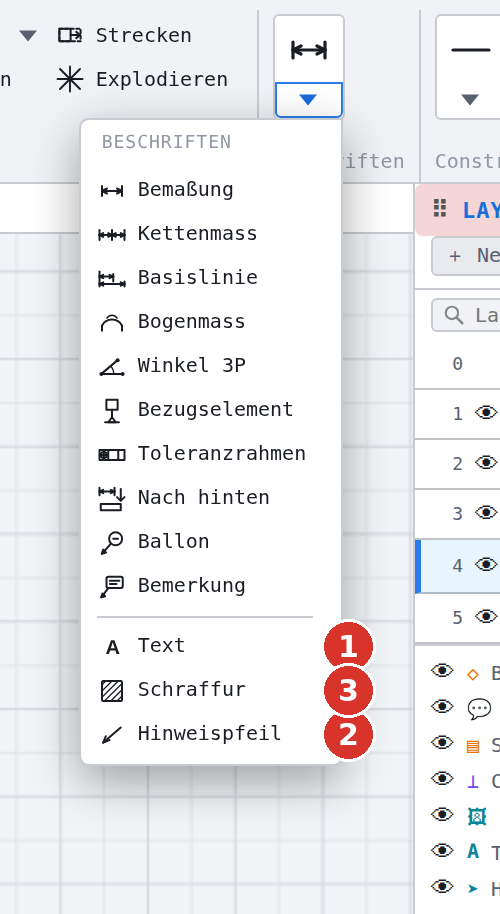The height and width of the screenshot is (914, 500).
Task: Activate the Winkel 3P angle icon
Action: [x=112, y=367]
